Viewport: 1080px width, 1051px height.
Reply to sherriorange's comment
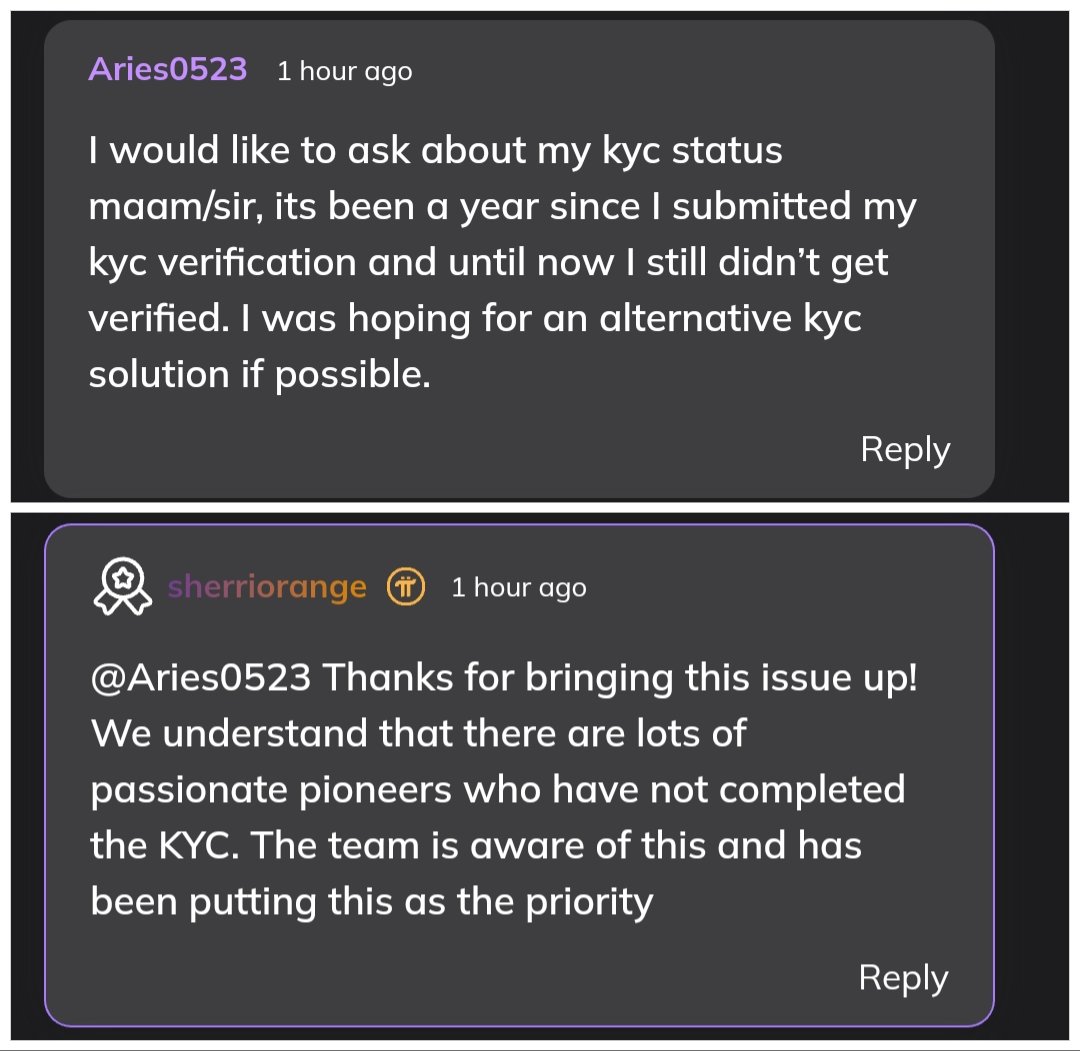coord(903,977)
